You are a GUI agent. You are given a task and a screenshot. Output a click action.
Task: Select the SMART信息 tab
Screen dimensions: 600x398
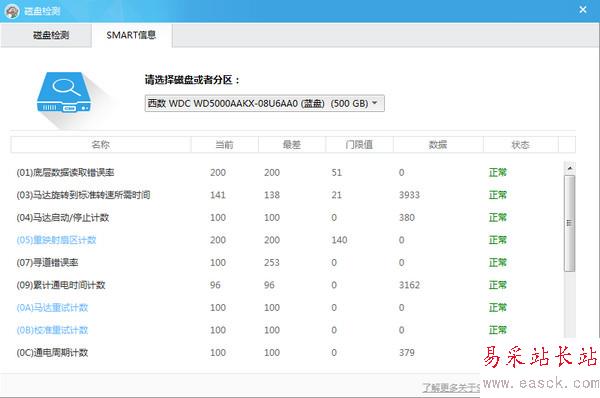(131, 35)
